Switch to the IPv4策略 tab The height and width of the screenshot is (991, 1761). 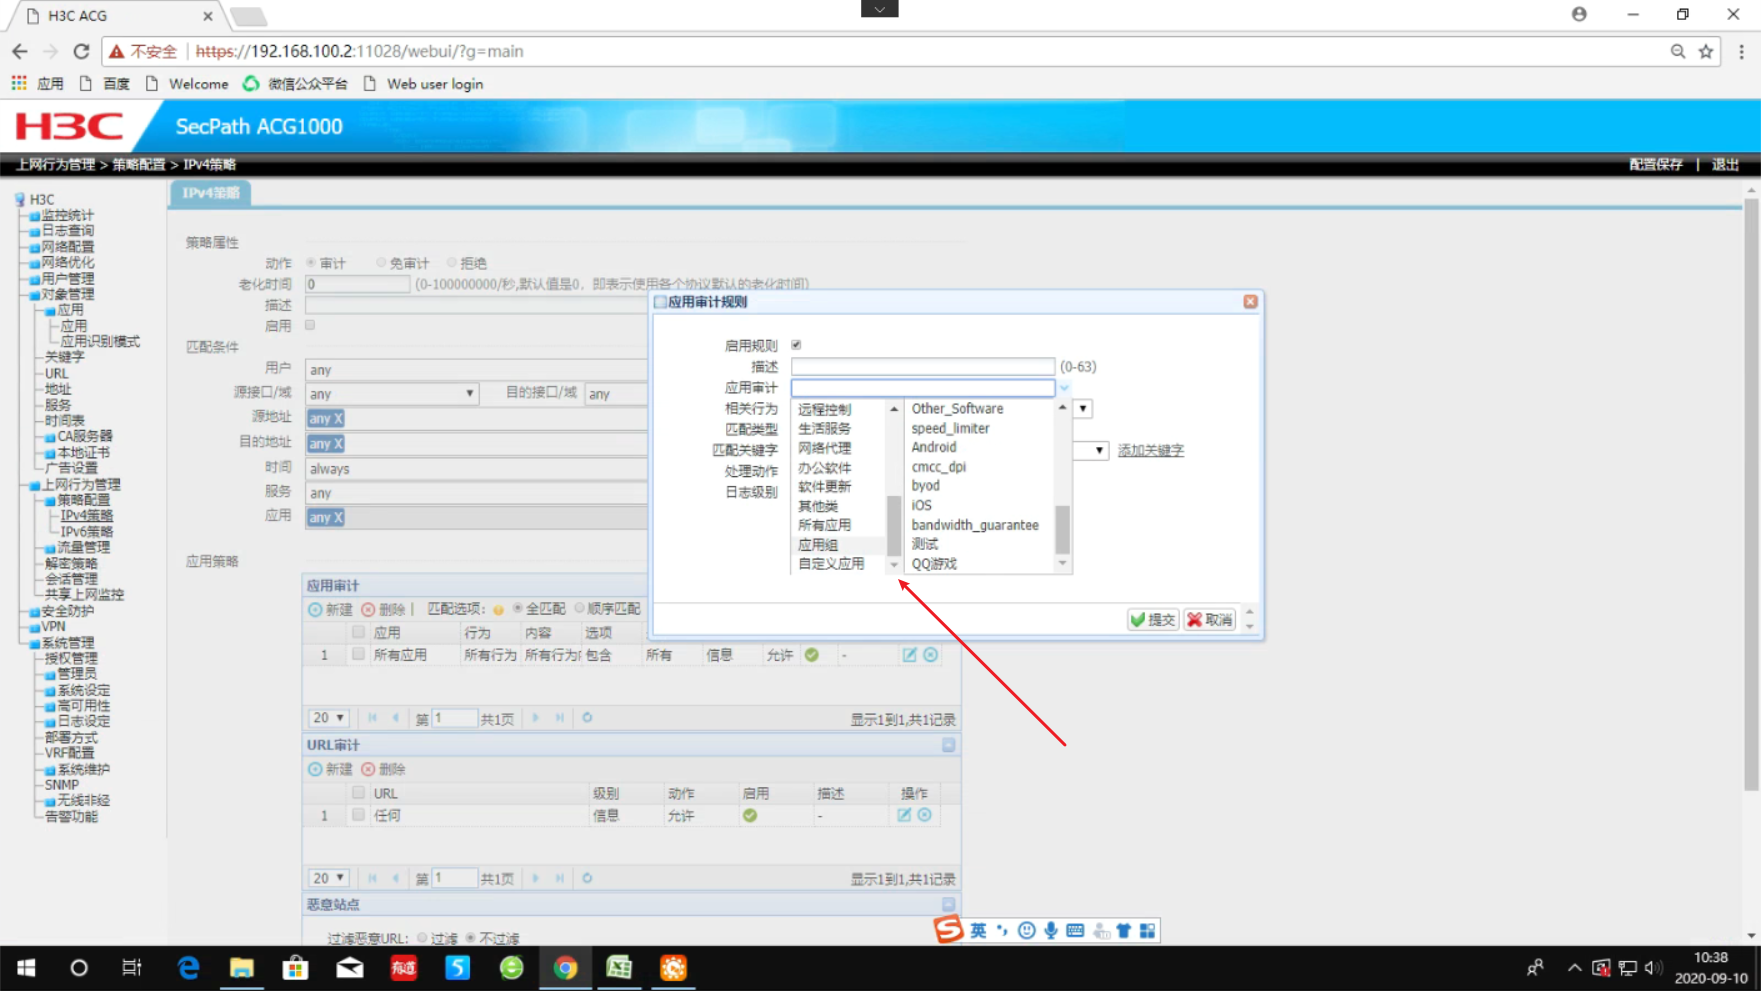pos(211,193)
